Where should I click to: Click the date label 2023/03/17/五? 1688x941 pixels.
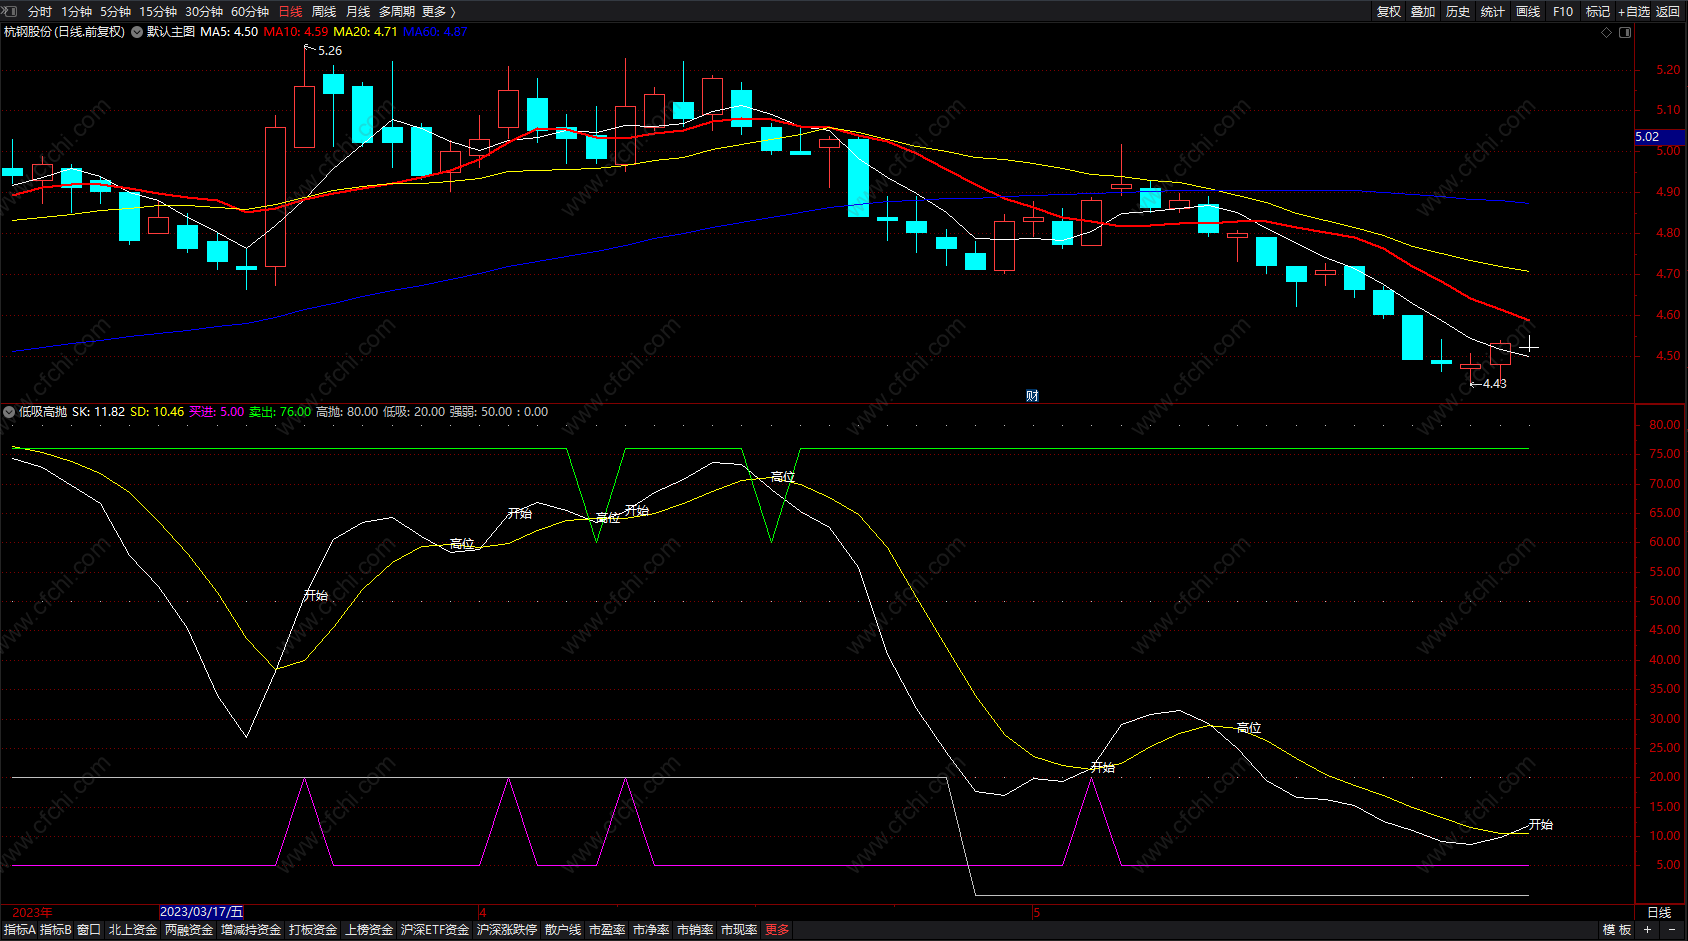click(201, 912)
